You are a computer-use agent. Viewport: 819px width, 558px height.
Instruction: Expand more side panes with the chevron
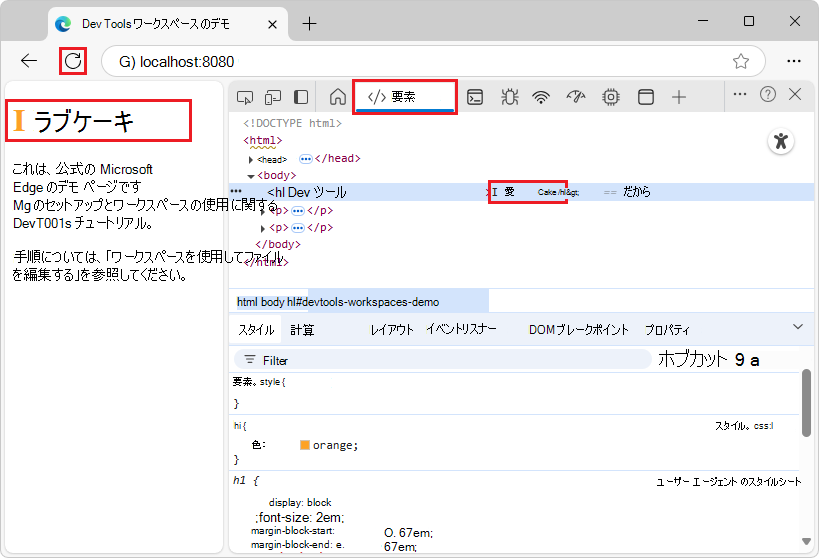click(798, 327)
